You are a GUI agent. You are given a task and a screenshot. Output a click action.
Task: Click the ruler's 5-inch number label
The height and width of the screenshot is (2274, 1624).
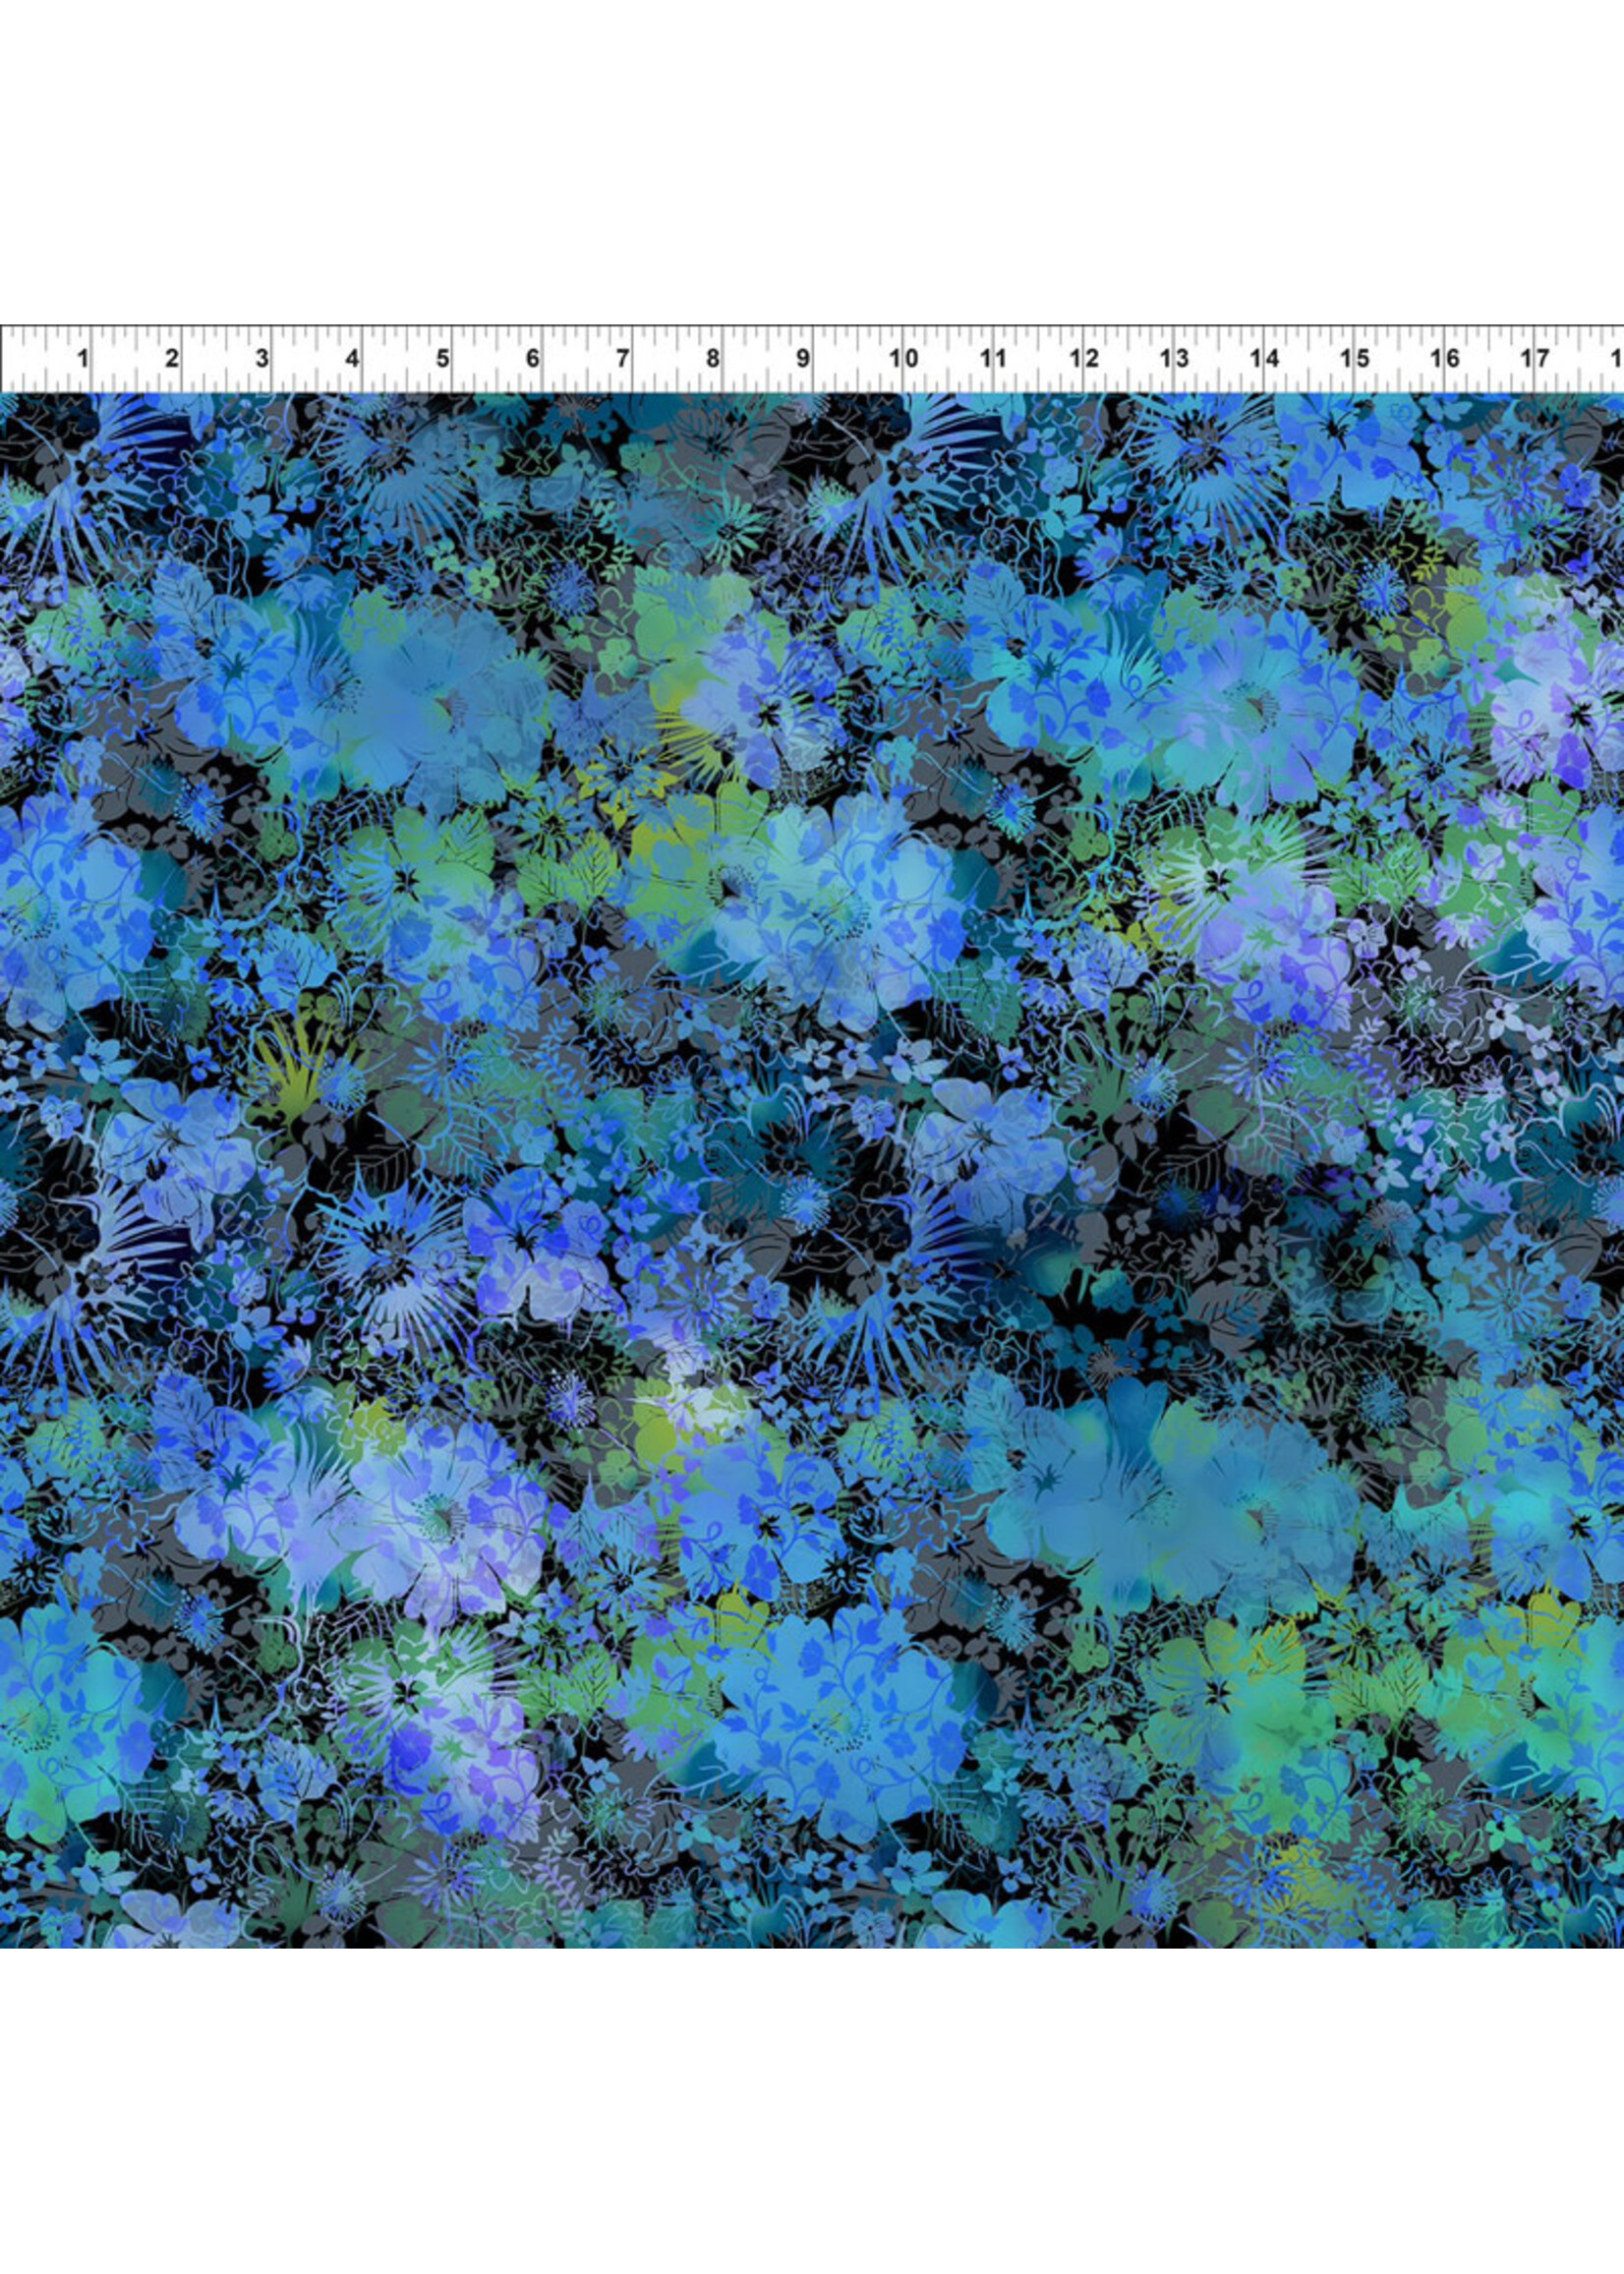point(442,357)
